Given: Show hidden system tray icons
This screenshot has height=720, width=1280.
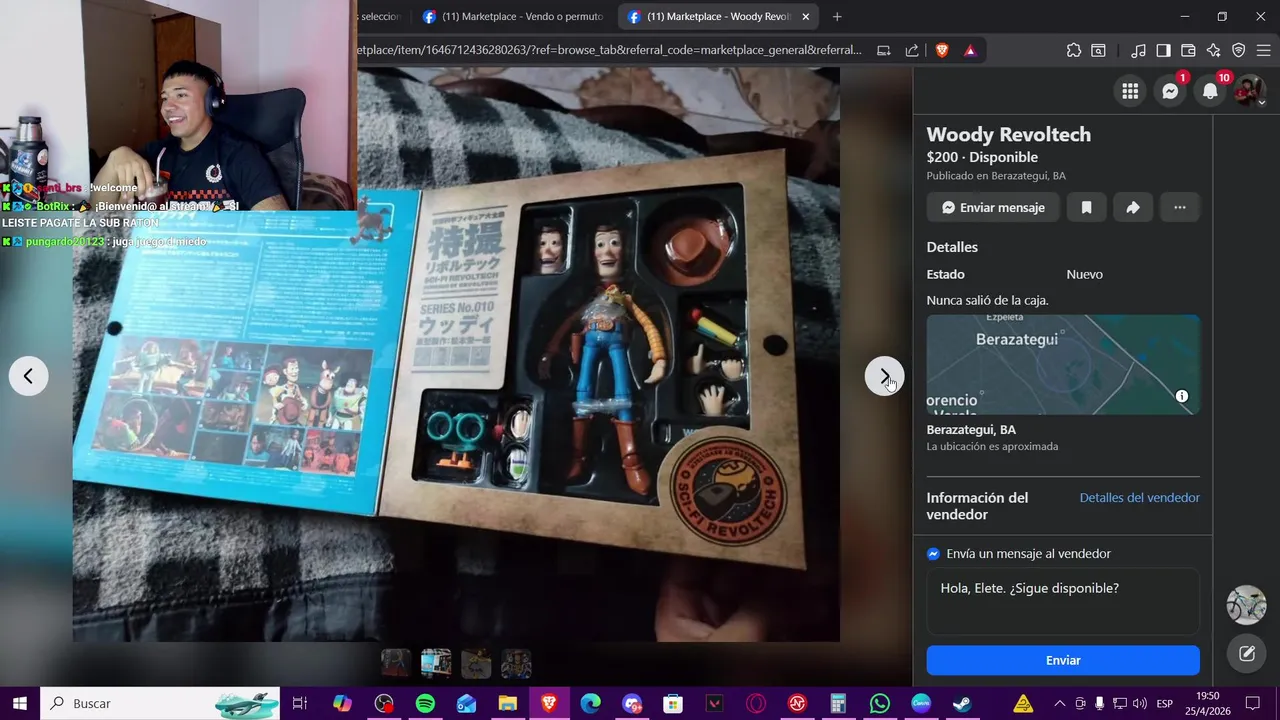Looking at the screenshot, I should [x=1059, y=703].
